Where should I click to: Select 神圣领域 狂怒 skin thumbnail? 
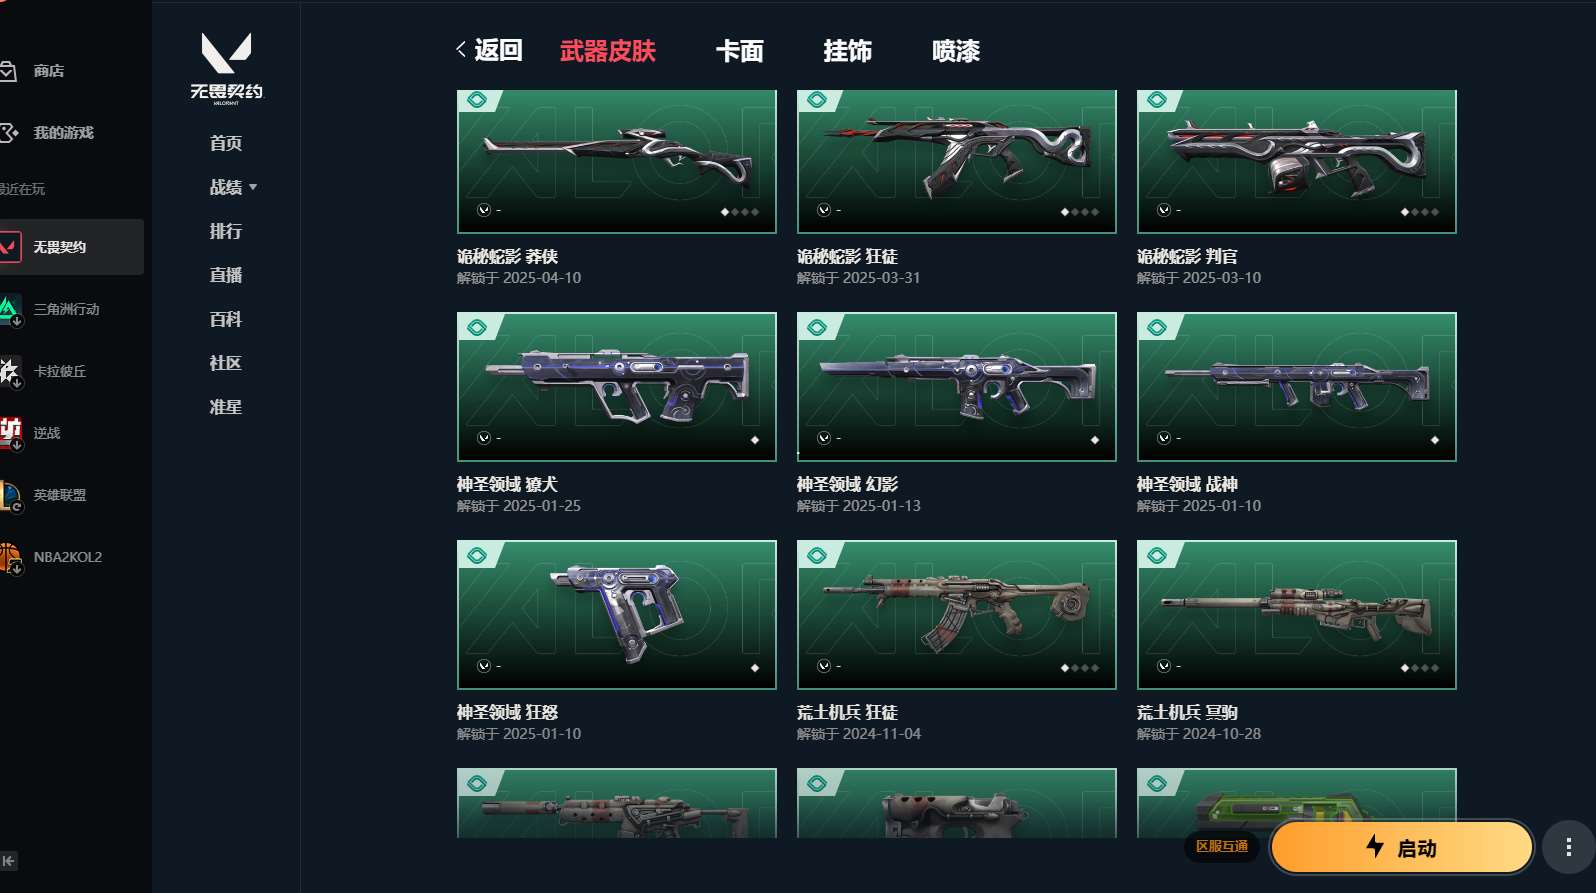click(617, 615)
